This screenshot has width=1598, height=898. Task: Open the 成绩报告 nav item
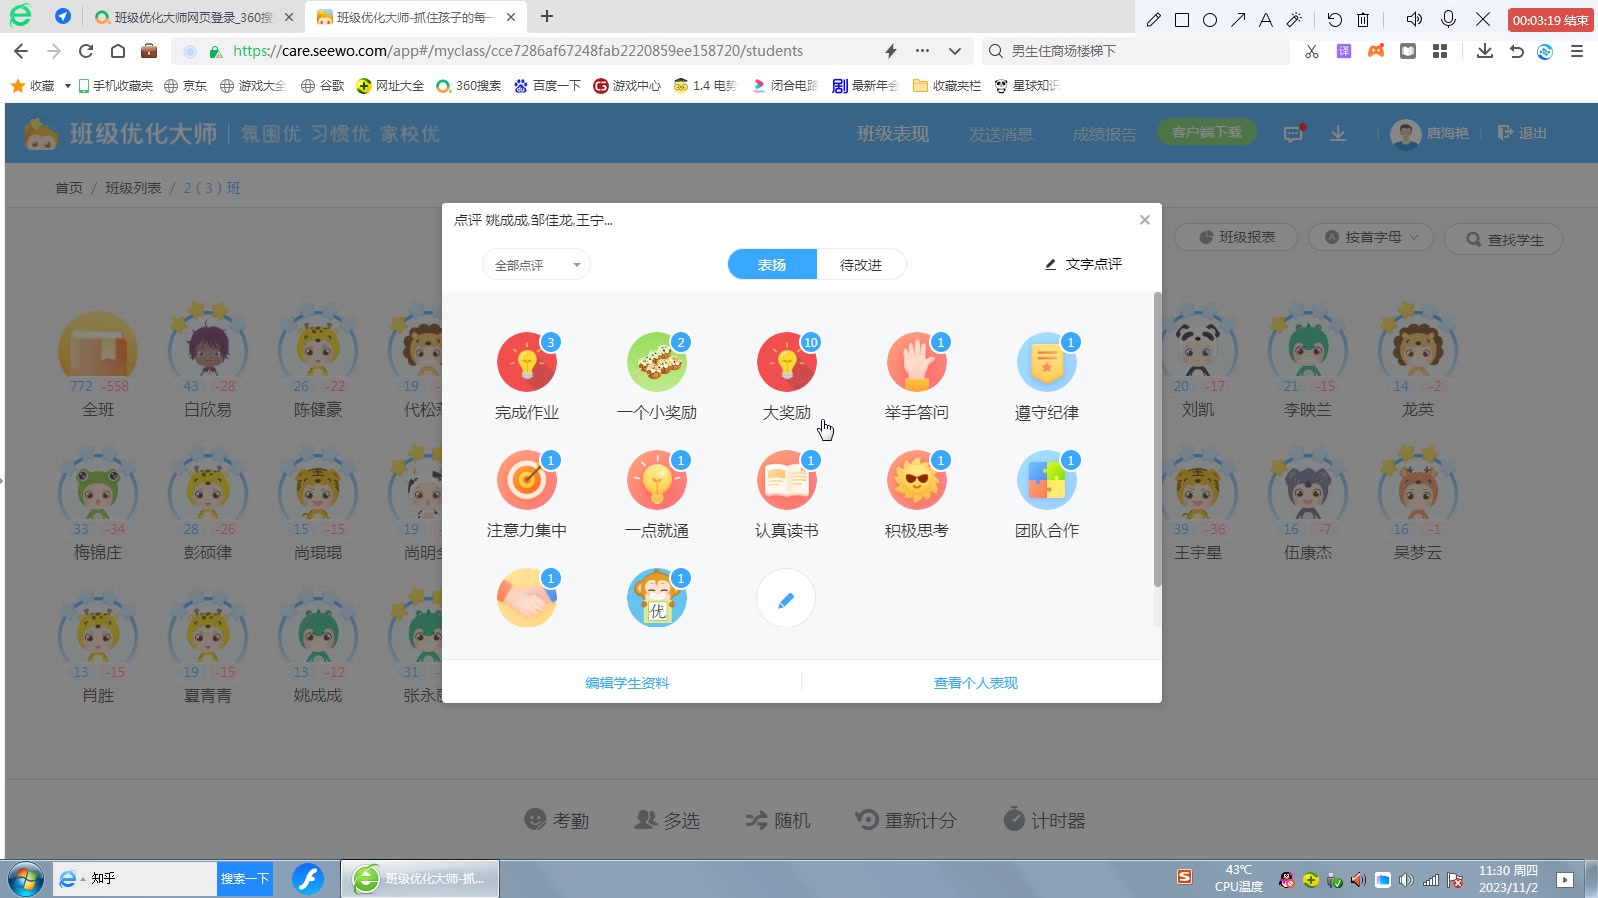click(x=1105, y=134)
